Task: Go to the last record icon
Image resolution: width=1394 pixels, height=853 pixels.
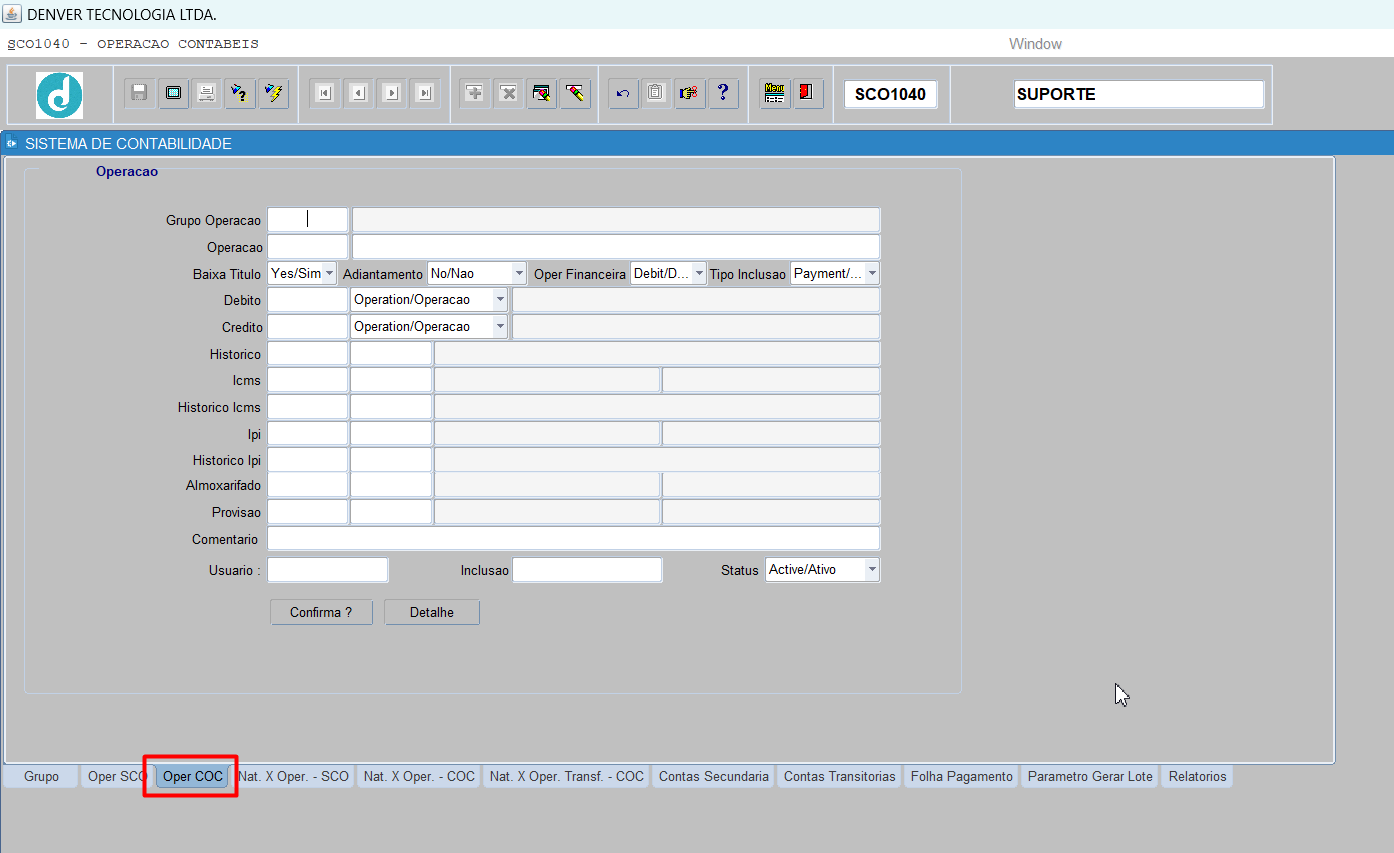Action: [x=424, y=93]
